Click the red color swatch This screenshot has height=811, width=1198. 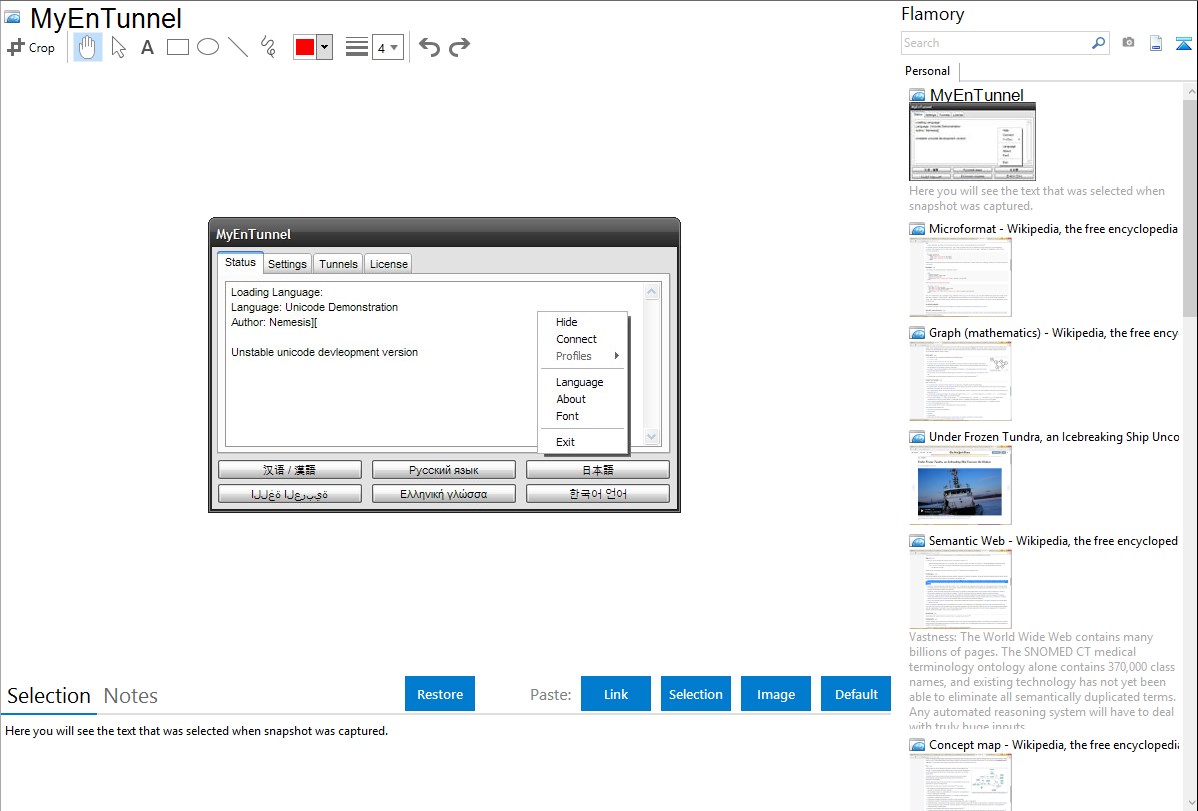point(305,47)
